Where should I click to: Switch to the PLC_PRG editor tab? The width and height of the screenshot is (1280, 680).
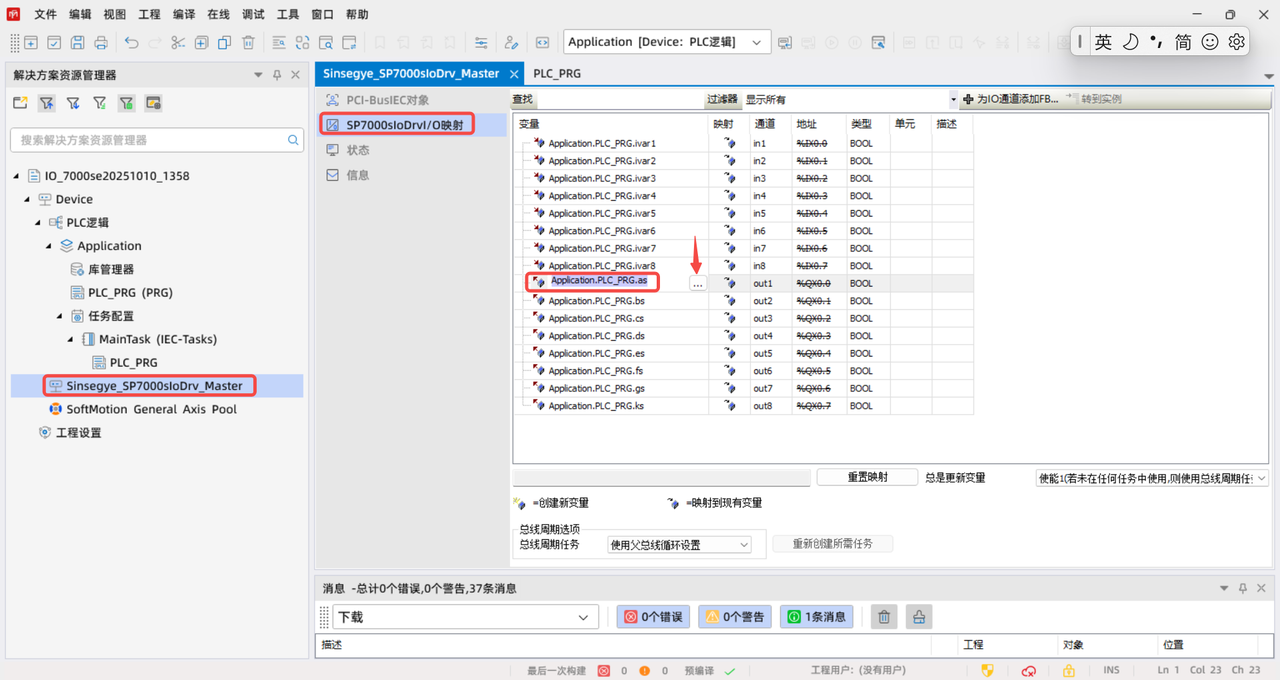pos(557,74)
